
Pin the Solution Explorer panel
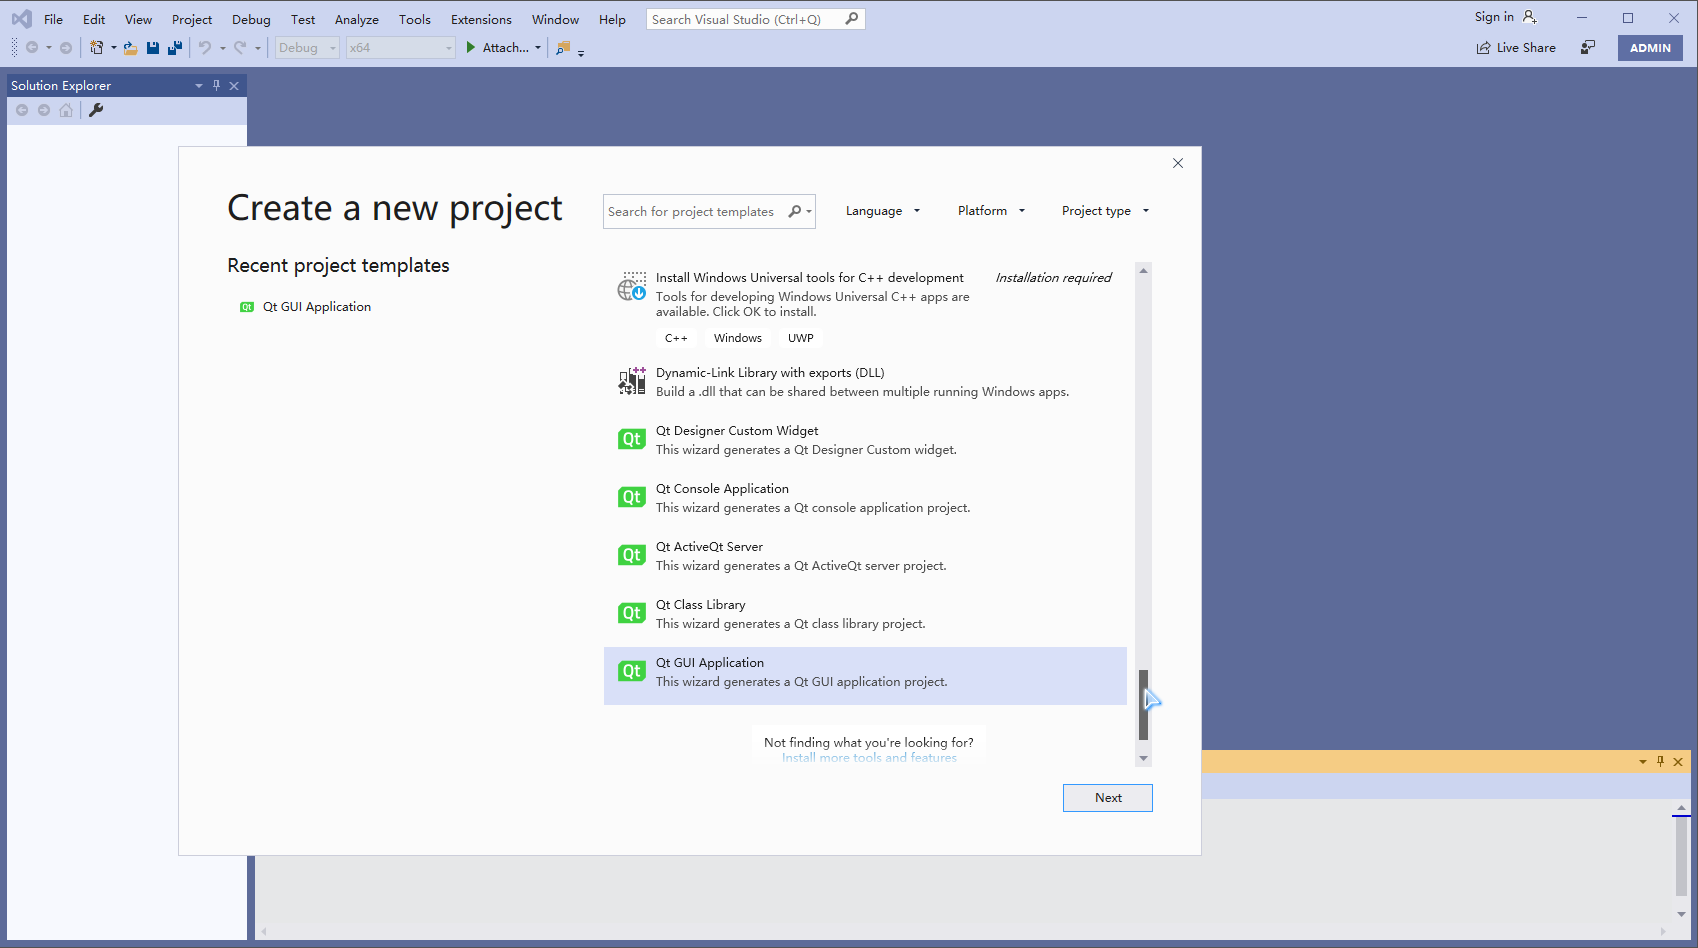tap(216, 85)
